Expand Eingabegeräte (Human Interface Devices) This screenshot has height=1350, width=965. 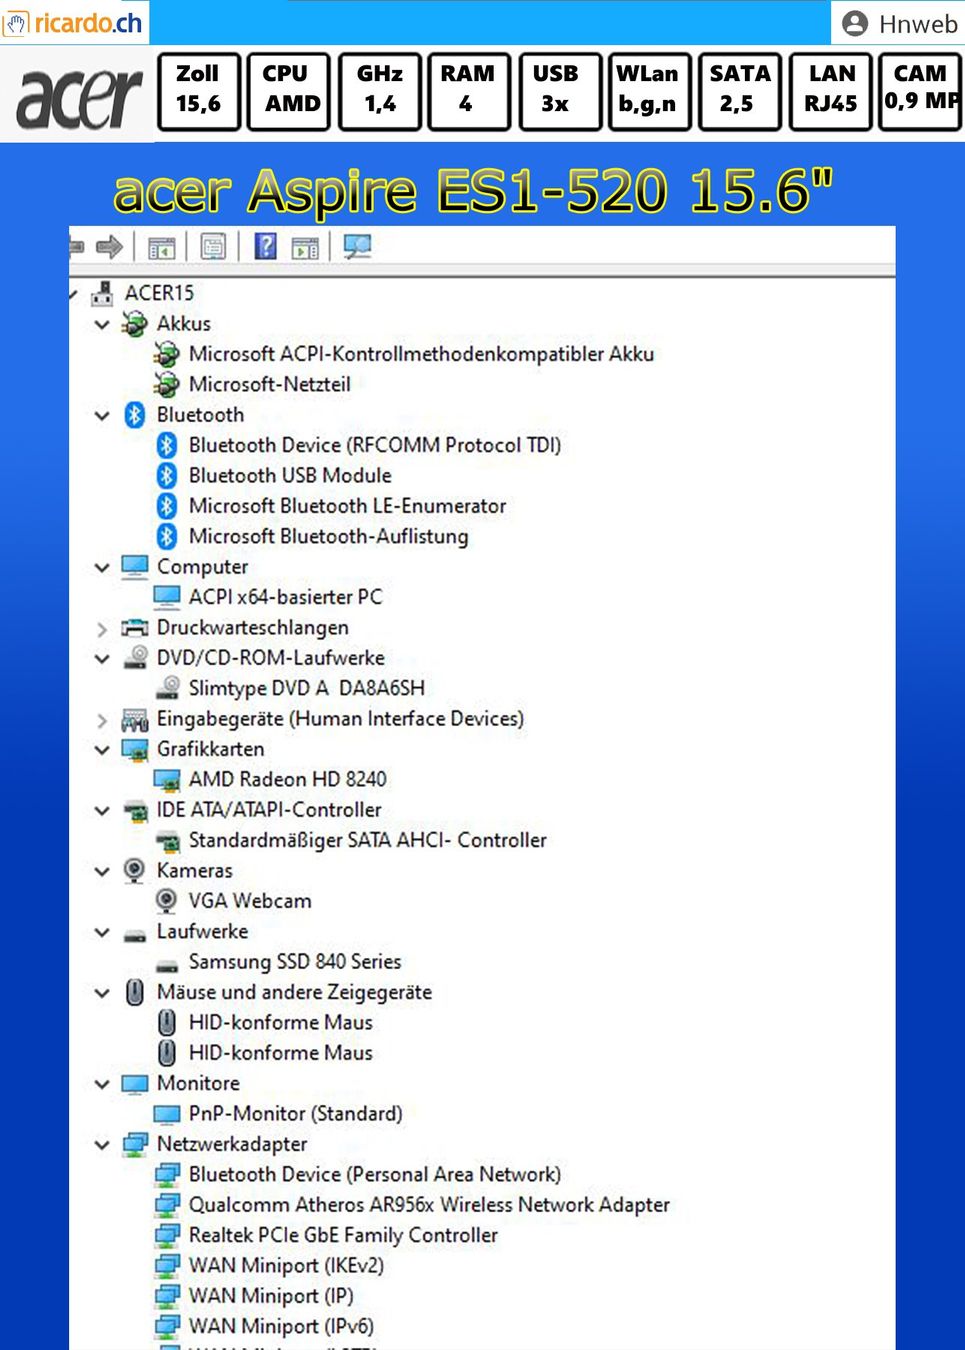[x=102, y=719]
